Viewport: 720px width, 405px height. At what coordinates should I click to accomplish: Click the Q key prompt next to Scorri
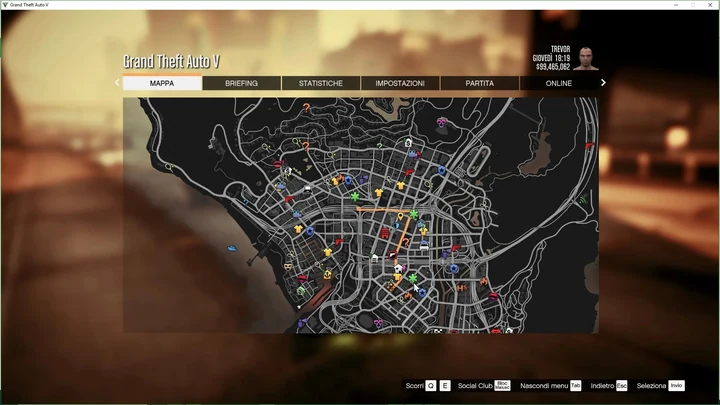coord(431,386)
